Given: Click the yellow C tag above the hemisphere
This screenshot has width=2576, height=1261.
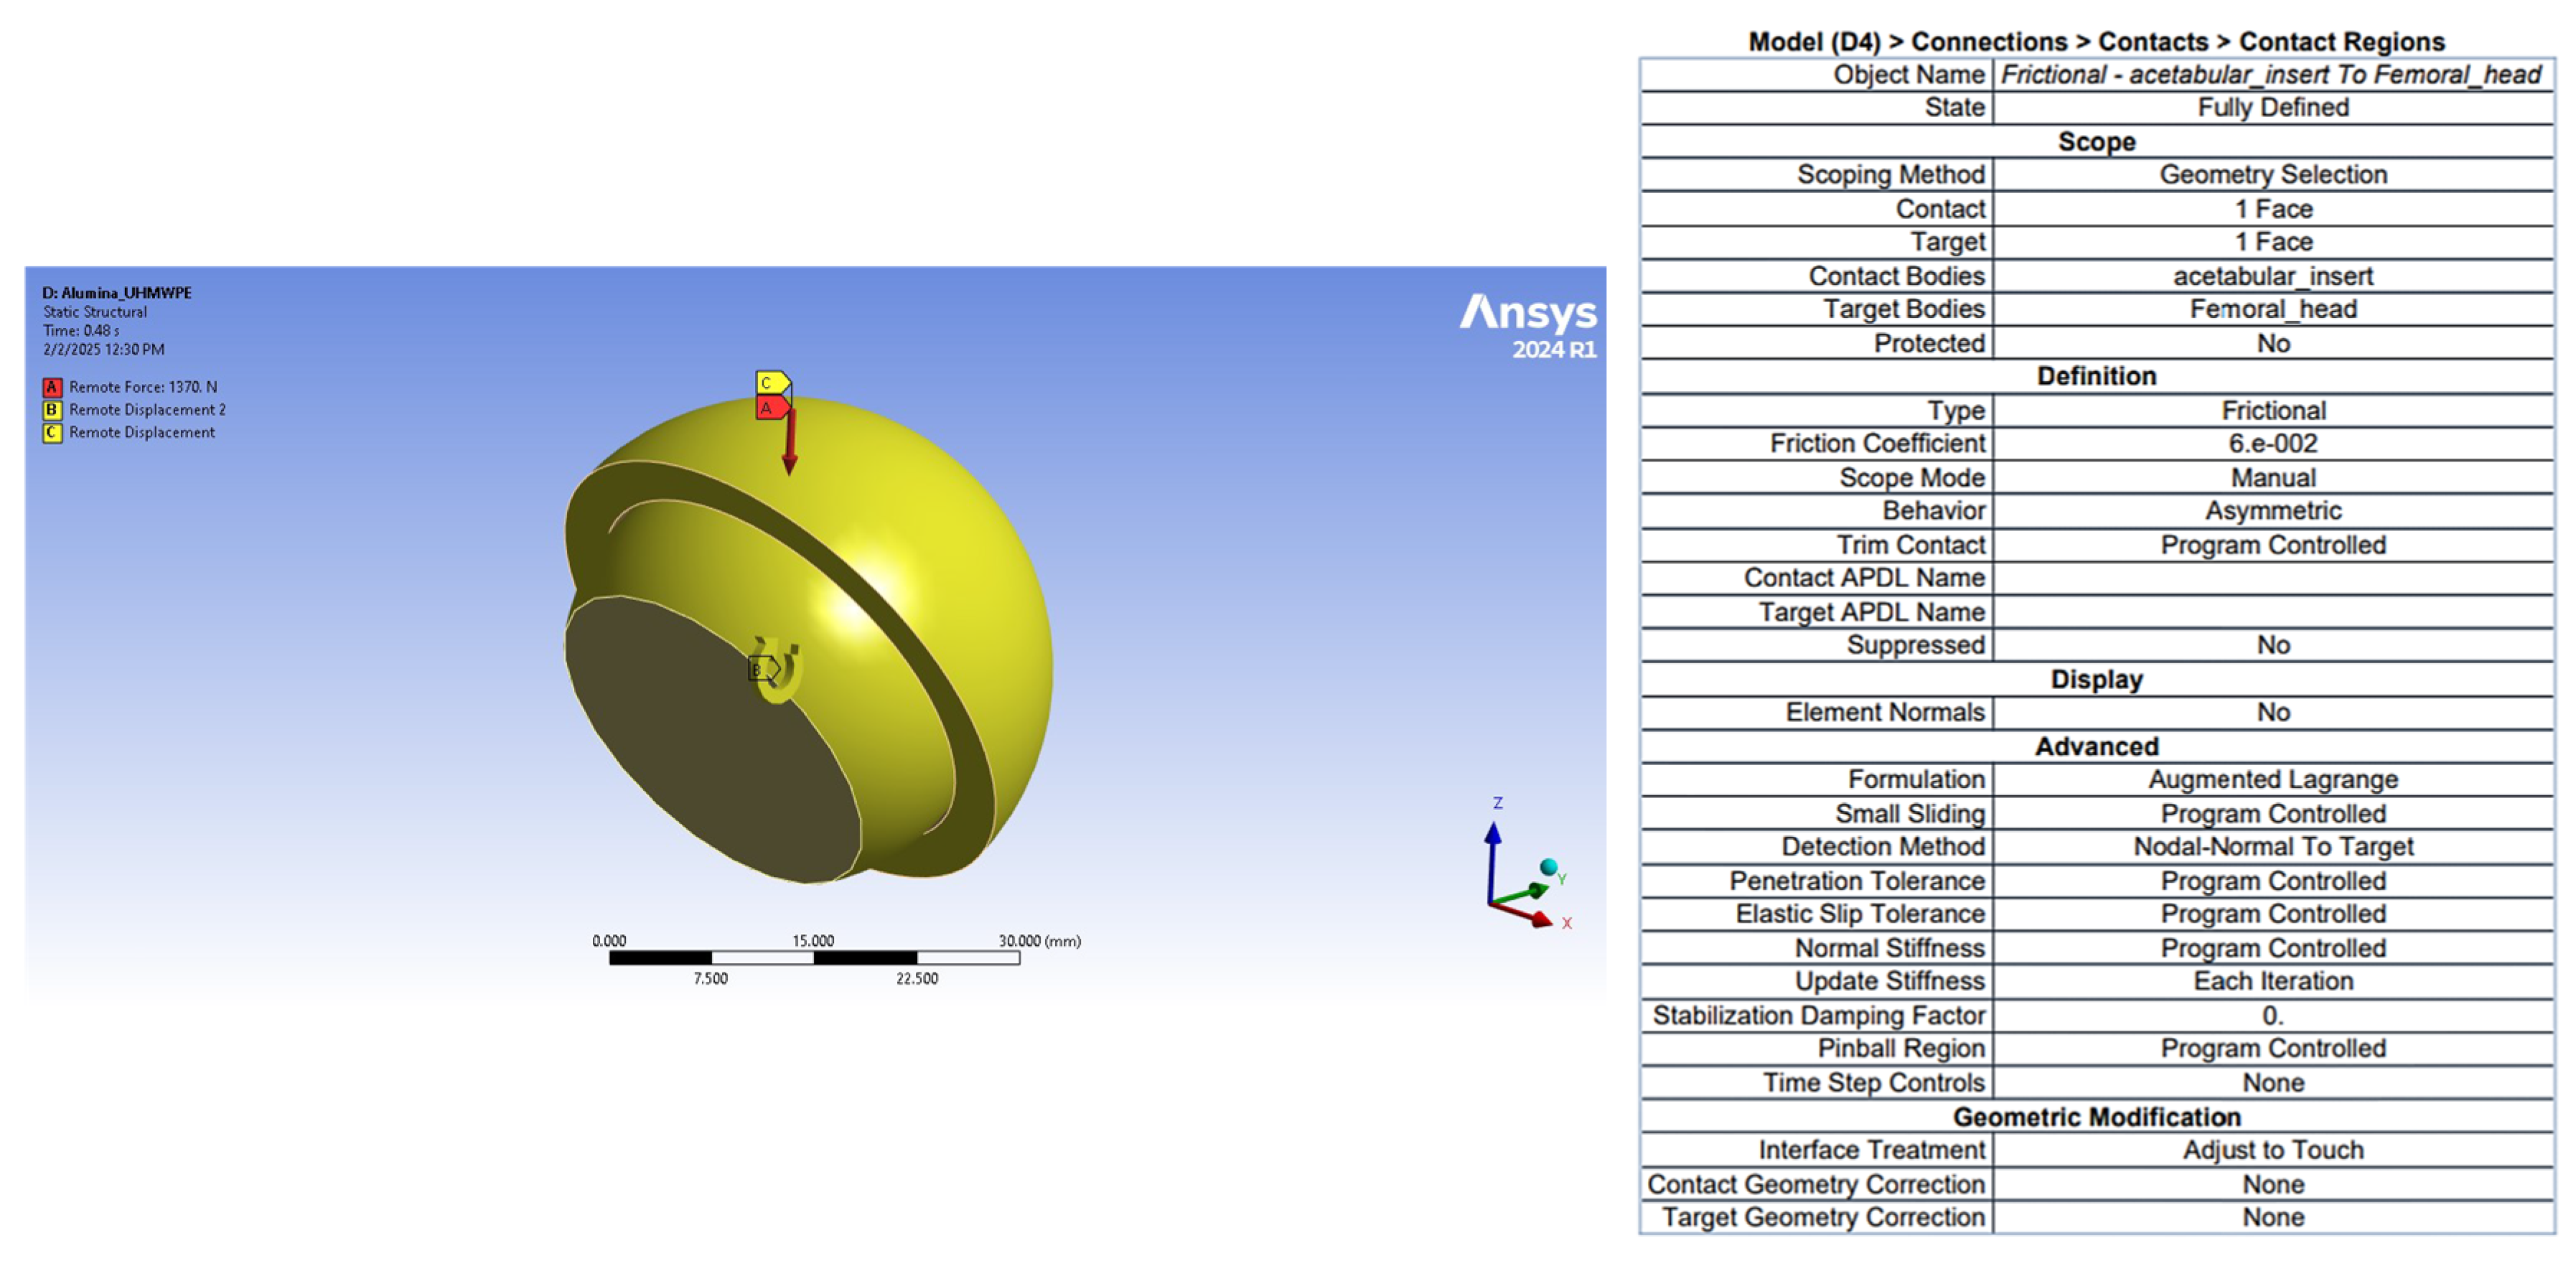Looking at the screenshot, I should pyautogui.click(x=771, y=383).
